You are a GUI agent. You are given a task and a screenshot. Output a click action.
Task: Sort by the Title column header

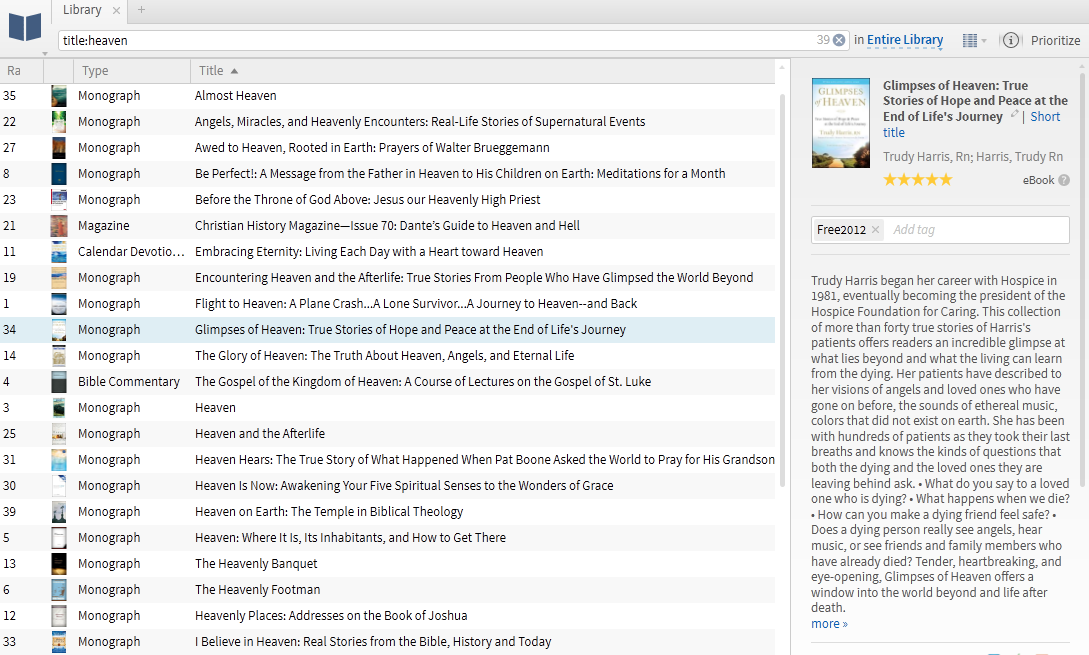(x=483, y=71)
